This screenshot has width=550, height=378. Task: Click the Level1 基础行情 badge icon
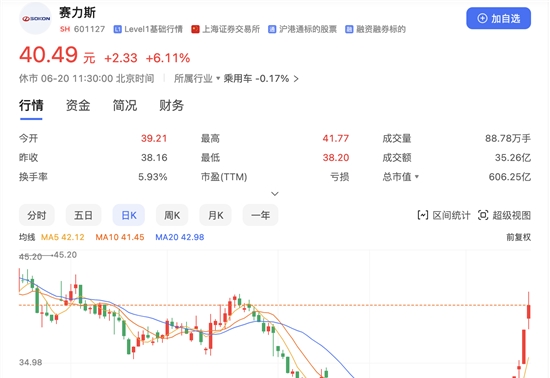coord(118,29)
